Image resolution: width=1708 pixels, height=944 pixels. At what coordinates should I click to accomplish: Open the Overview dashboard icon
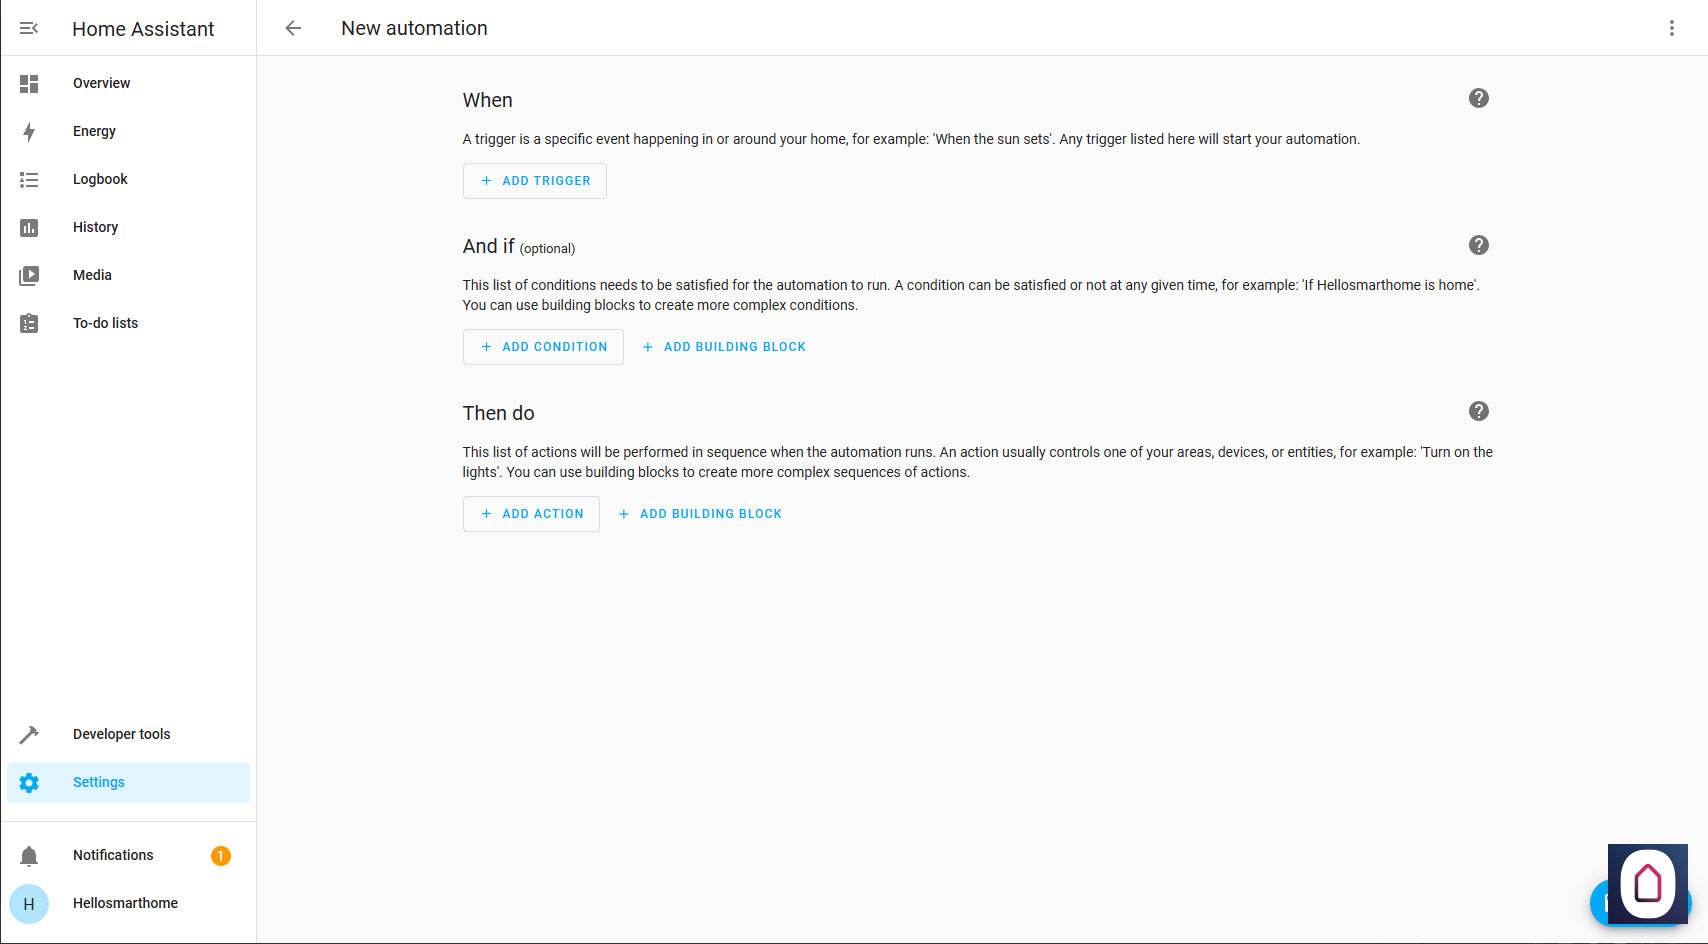(29, 84)
